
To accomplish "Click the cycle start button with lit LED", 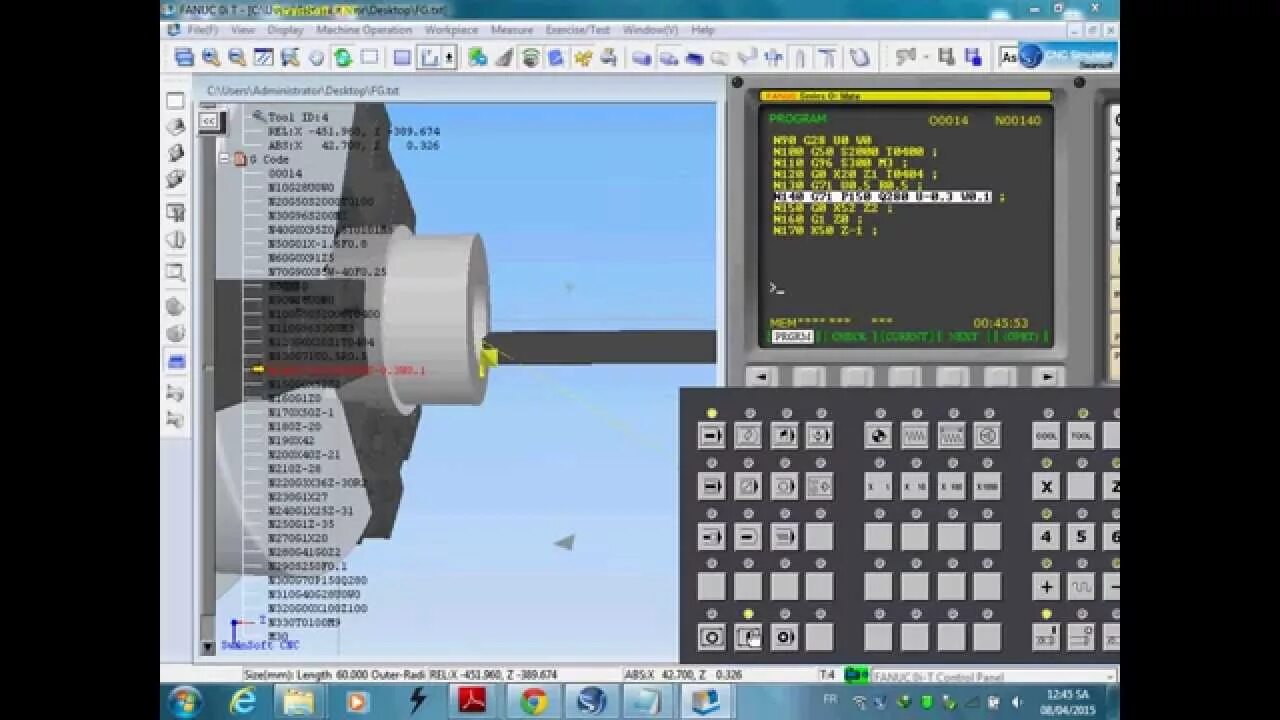I will coord(748,637).
